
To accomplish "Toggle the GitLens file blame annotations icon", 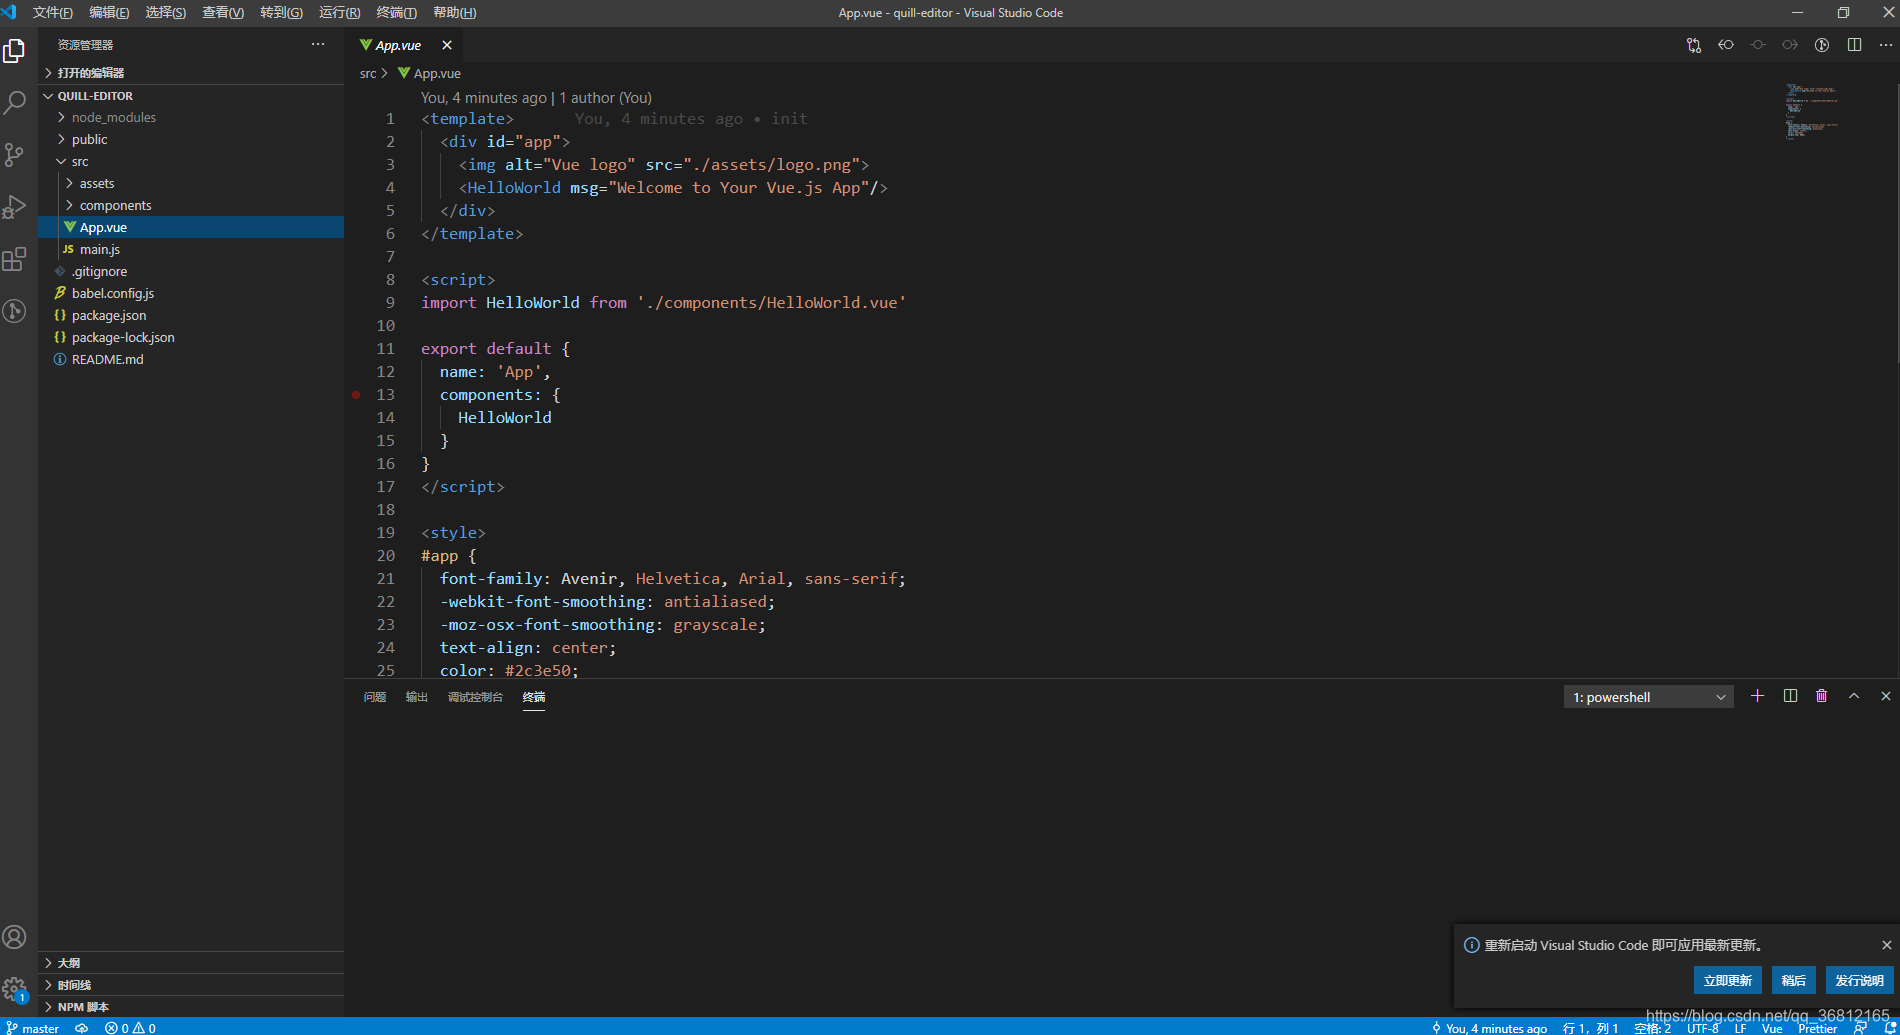I will pos(1822,45).
